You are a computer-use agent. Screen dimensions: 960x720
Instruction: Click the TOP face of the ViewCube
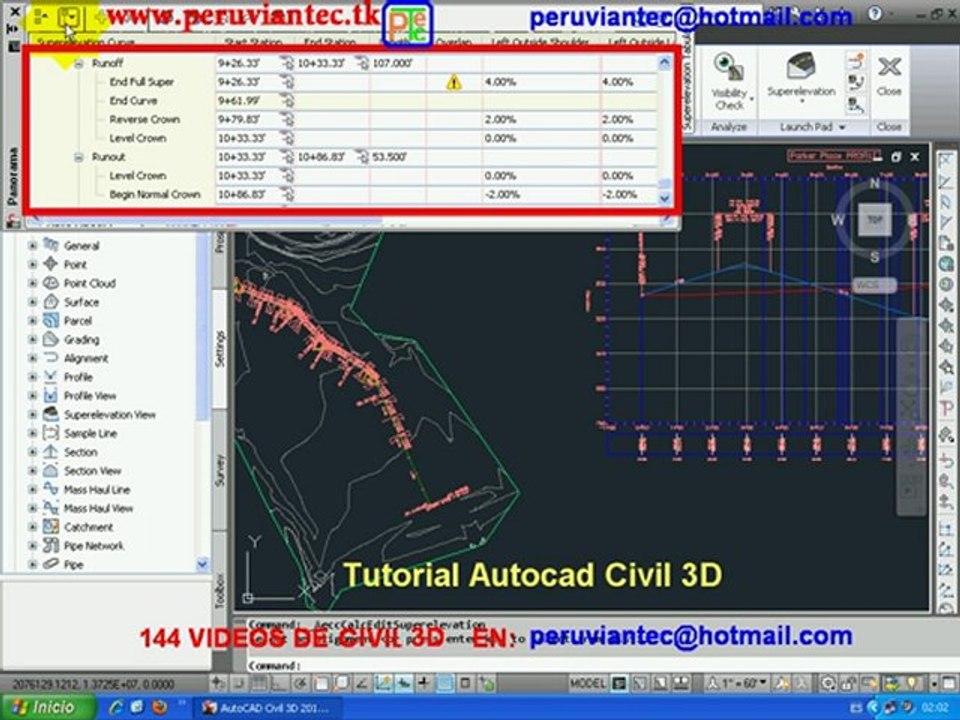(x=874, y=220)
